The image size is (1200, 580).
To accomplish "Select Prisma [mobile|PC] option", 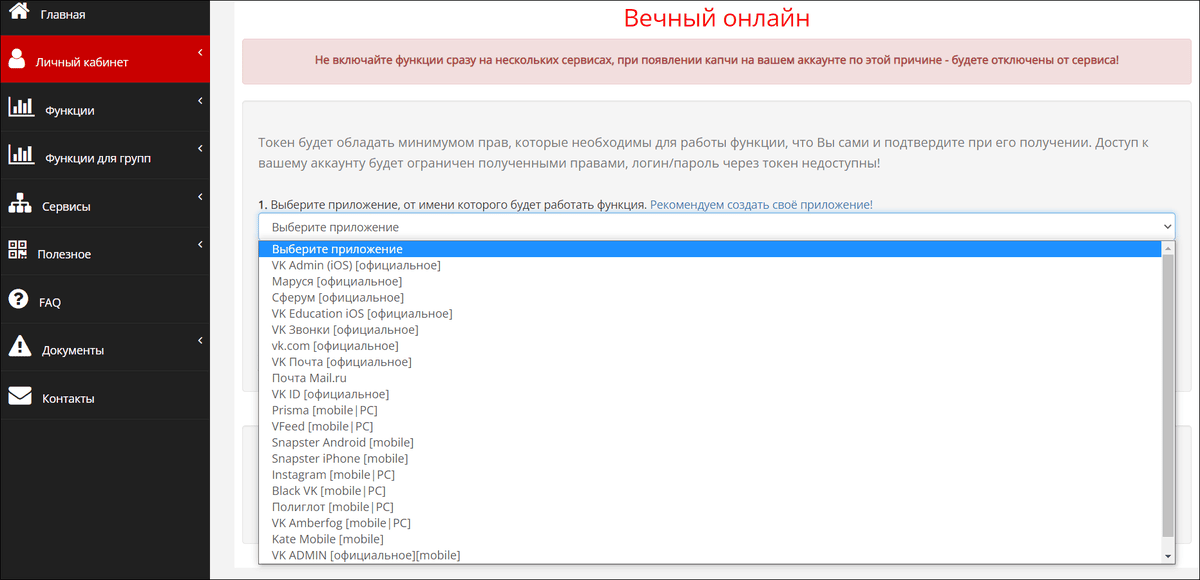I will (710, 410).
